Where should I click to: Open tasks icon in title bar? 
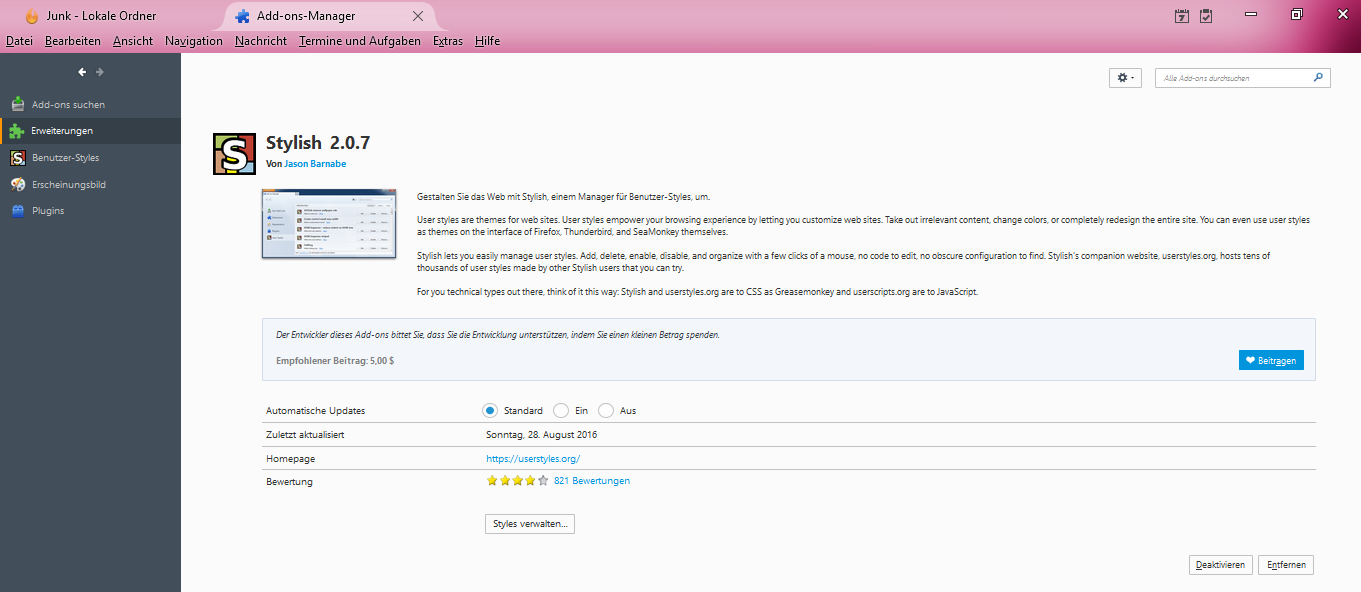(1206, 15)
